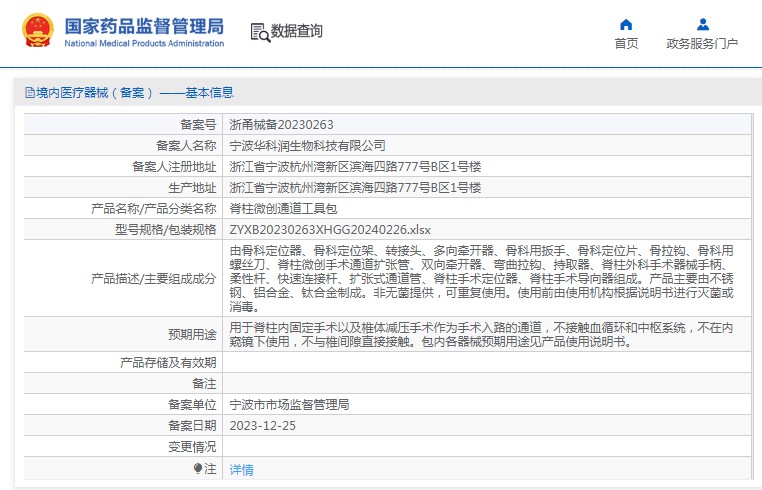Click 国家药品监督管理局 site title
Image resolution: width=762 pixels, height=490 pixels.
click(x=144, y=26)
